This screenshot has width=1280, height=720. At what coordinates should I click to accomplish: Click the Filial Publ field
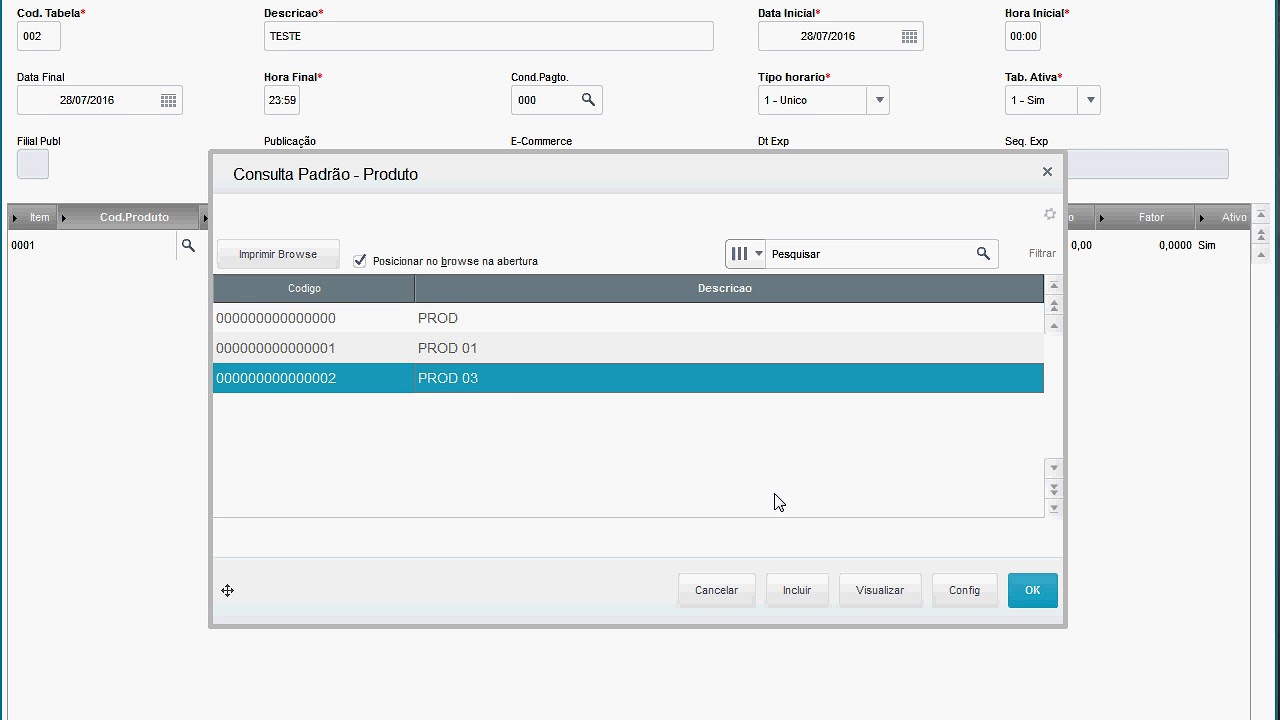(x=33, y=164)
